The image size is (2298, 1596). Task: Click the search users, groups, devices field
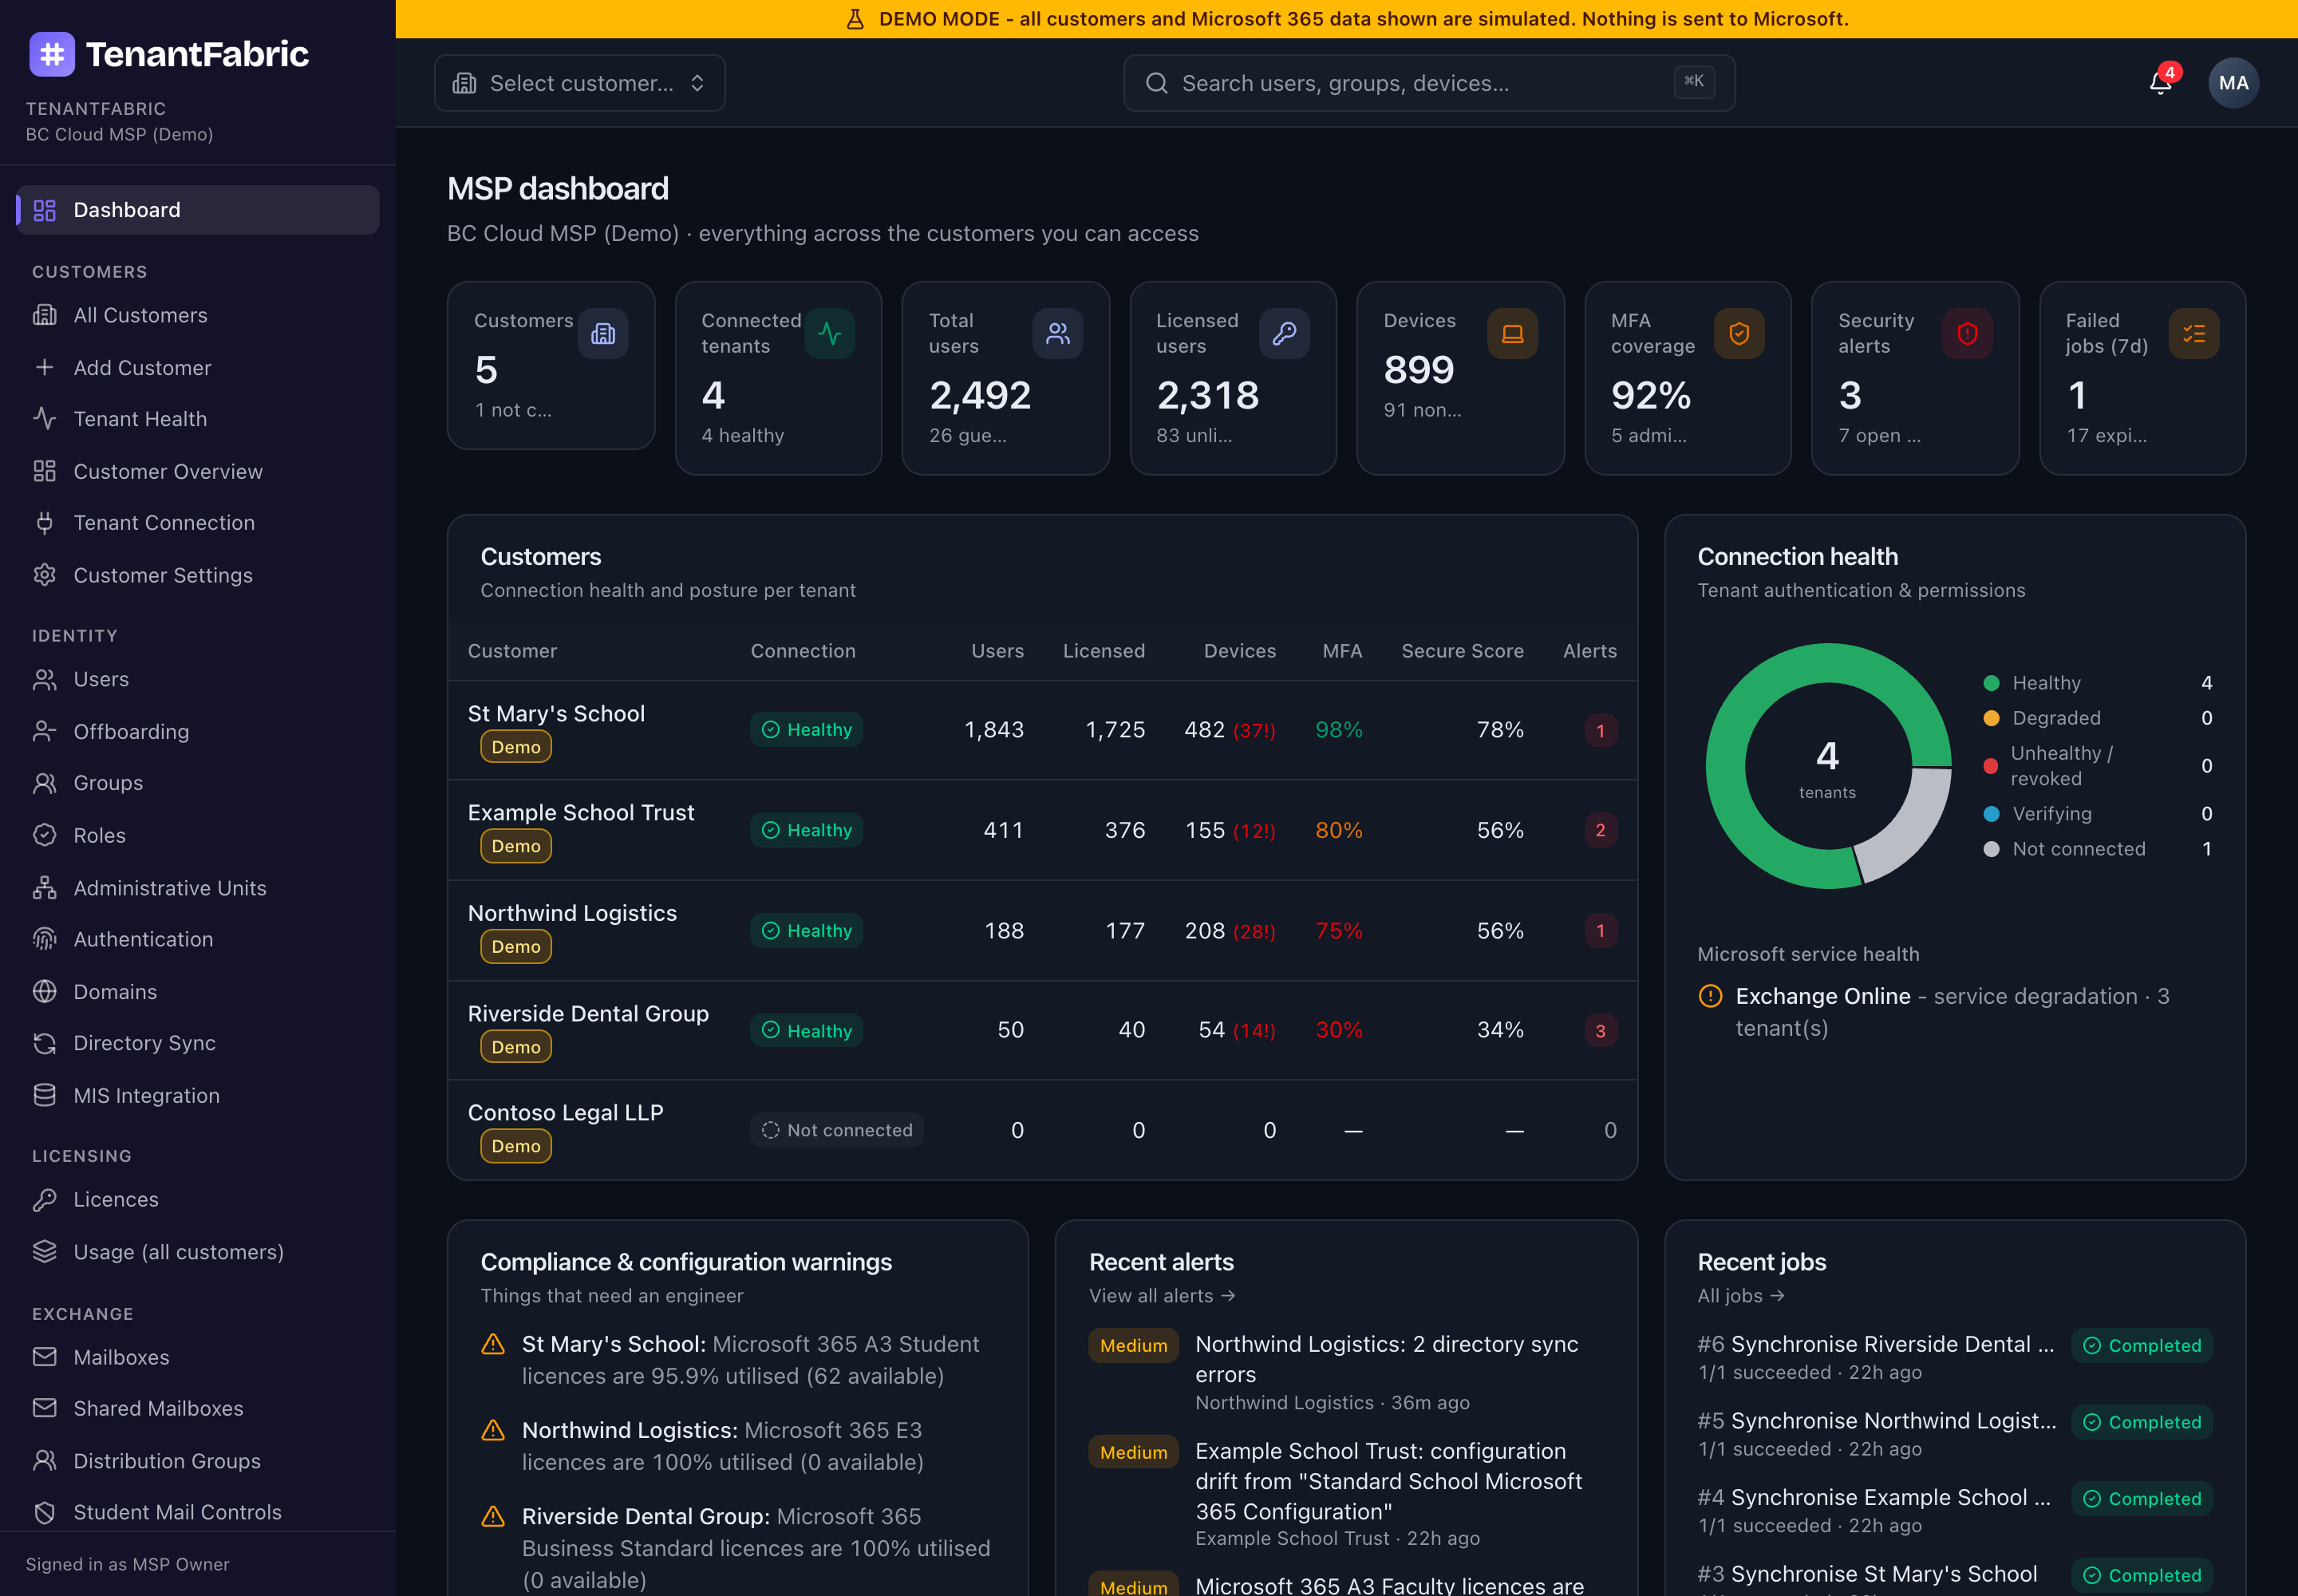[x=1429, y=83]
